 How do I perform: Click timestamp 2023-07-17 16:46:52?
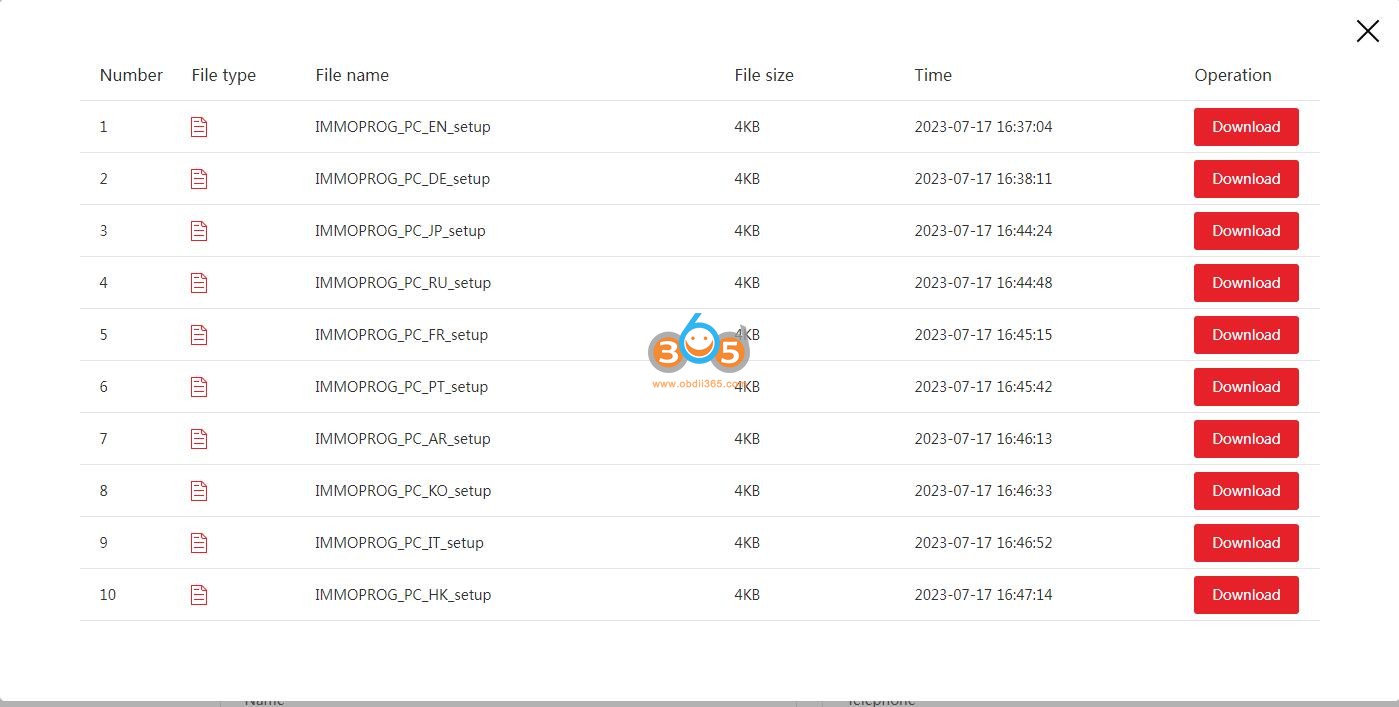point(983,543)
